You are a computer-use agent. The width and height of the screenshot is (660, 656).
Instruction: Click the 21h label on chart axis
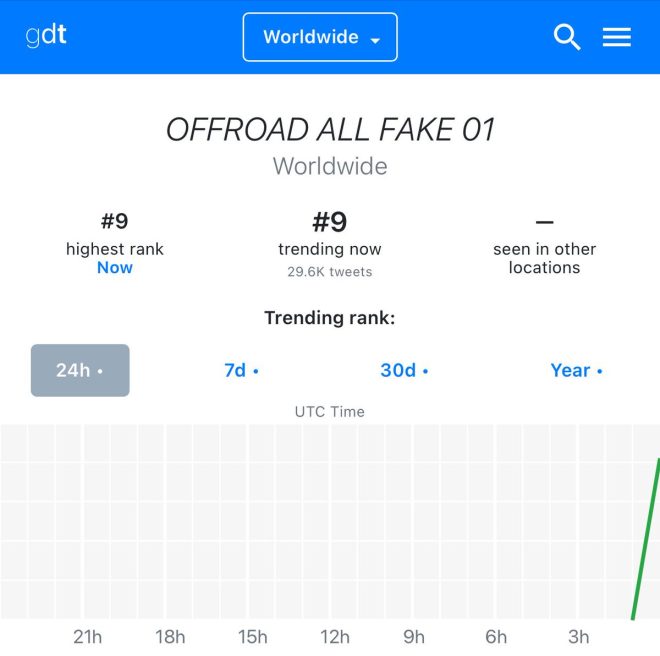coord(88,637)
